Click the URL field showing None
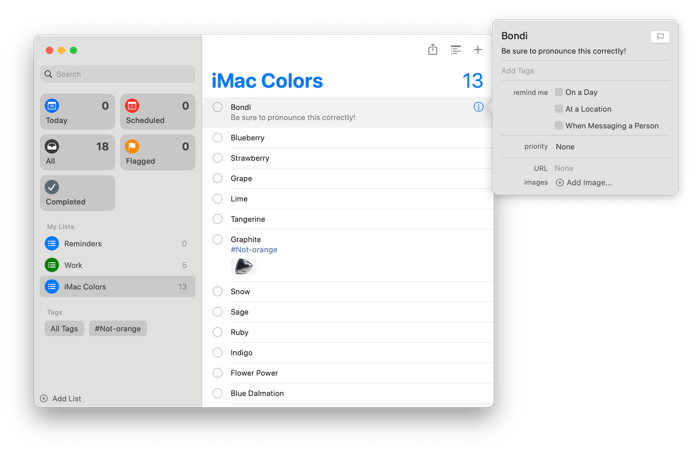Screen dimensions: 700x452 tap(564, 168)
